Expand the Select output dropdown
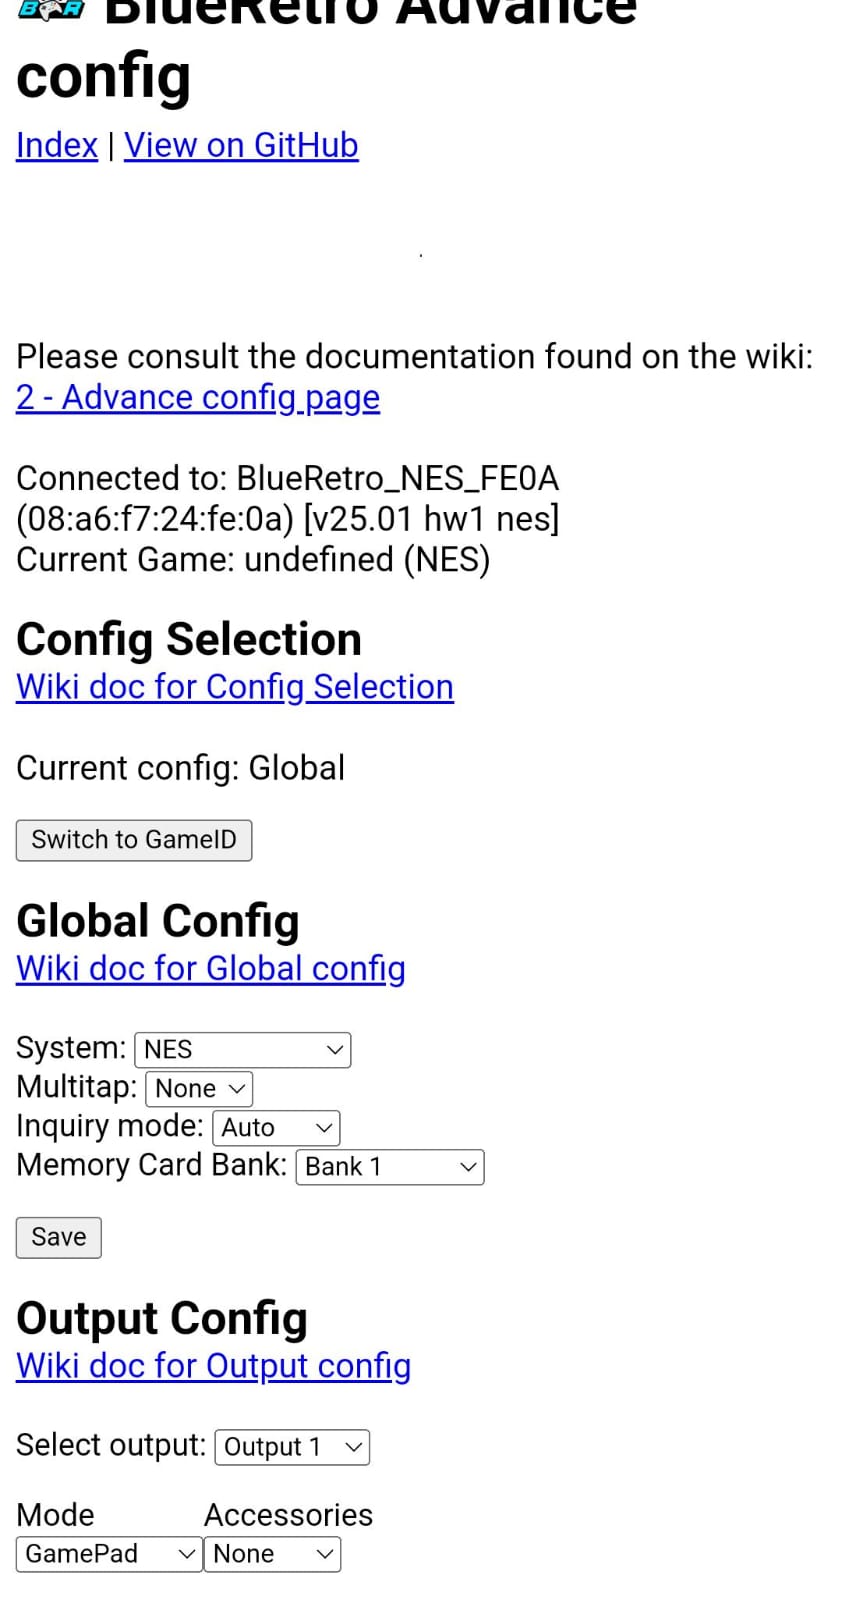The image size is (842, 1600). click(x=292, y=1447)
